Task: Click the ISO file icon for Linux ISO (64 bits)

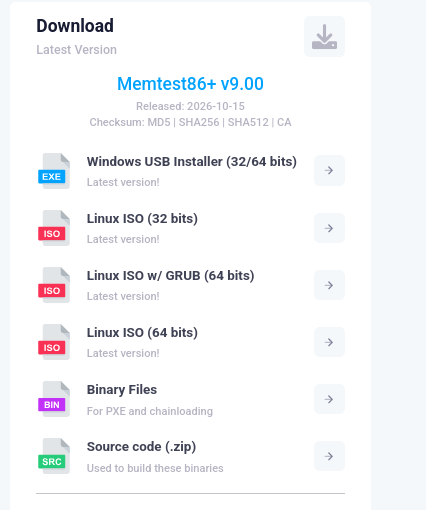Action: click(x=54, y=342)
